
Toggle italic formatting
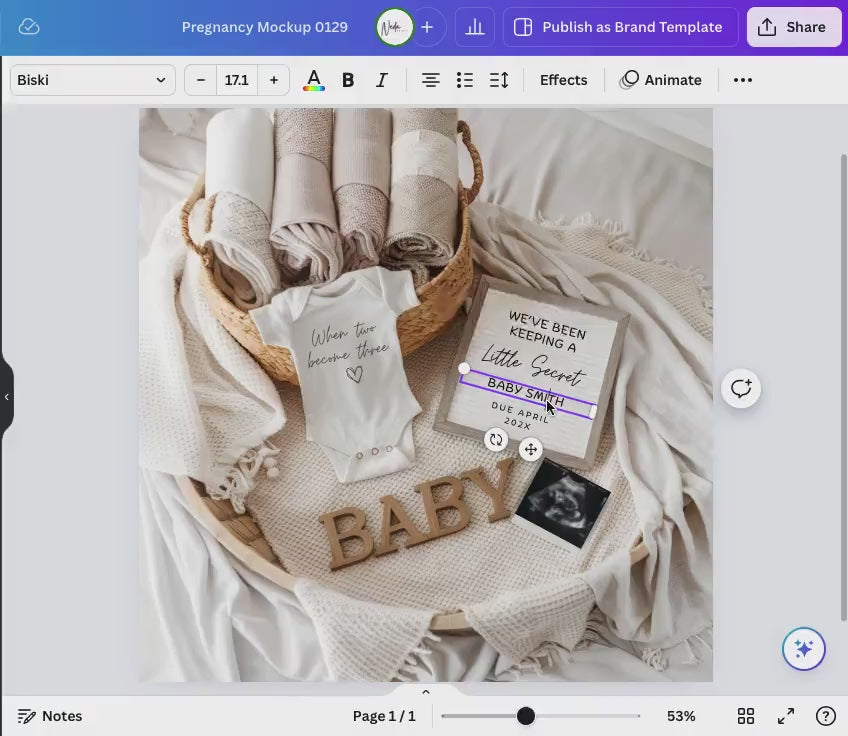[x=381, y=80]
